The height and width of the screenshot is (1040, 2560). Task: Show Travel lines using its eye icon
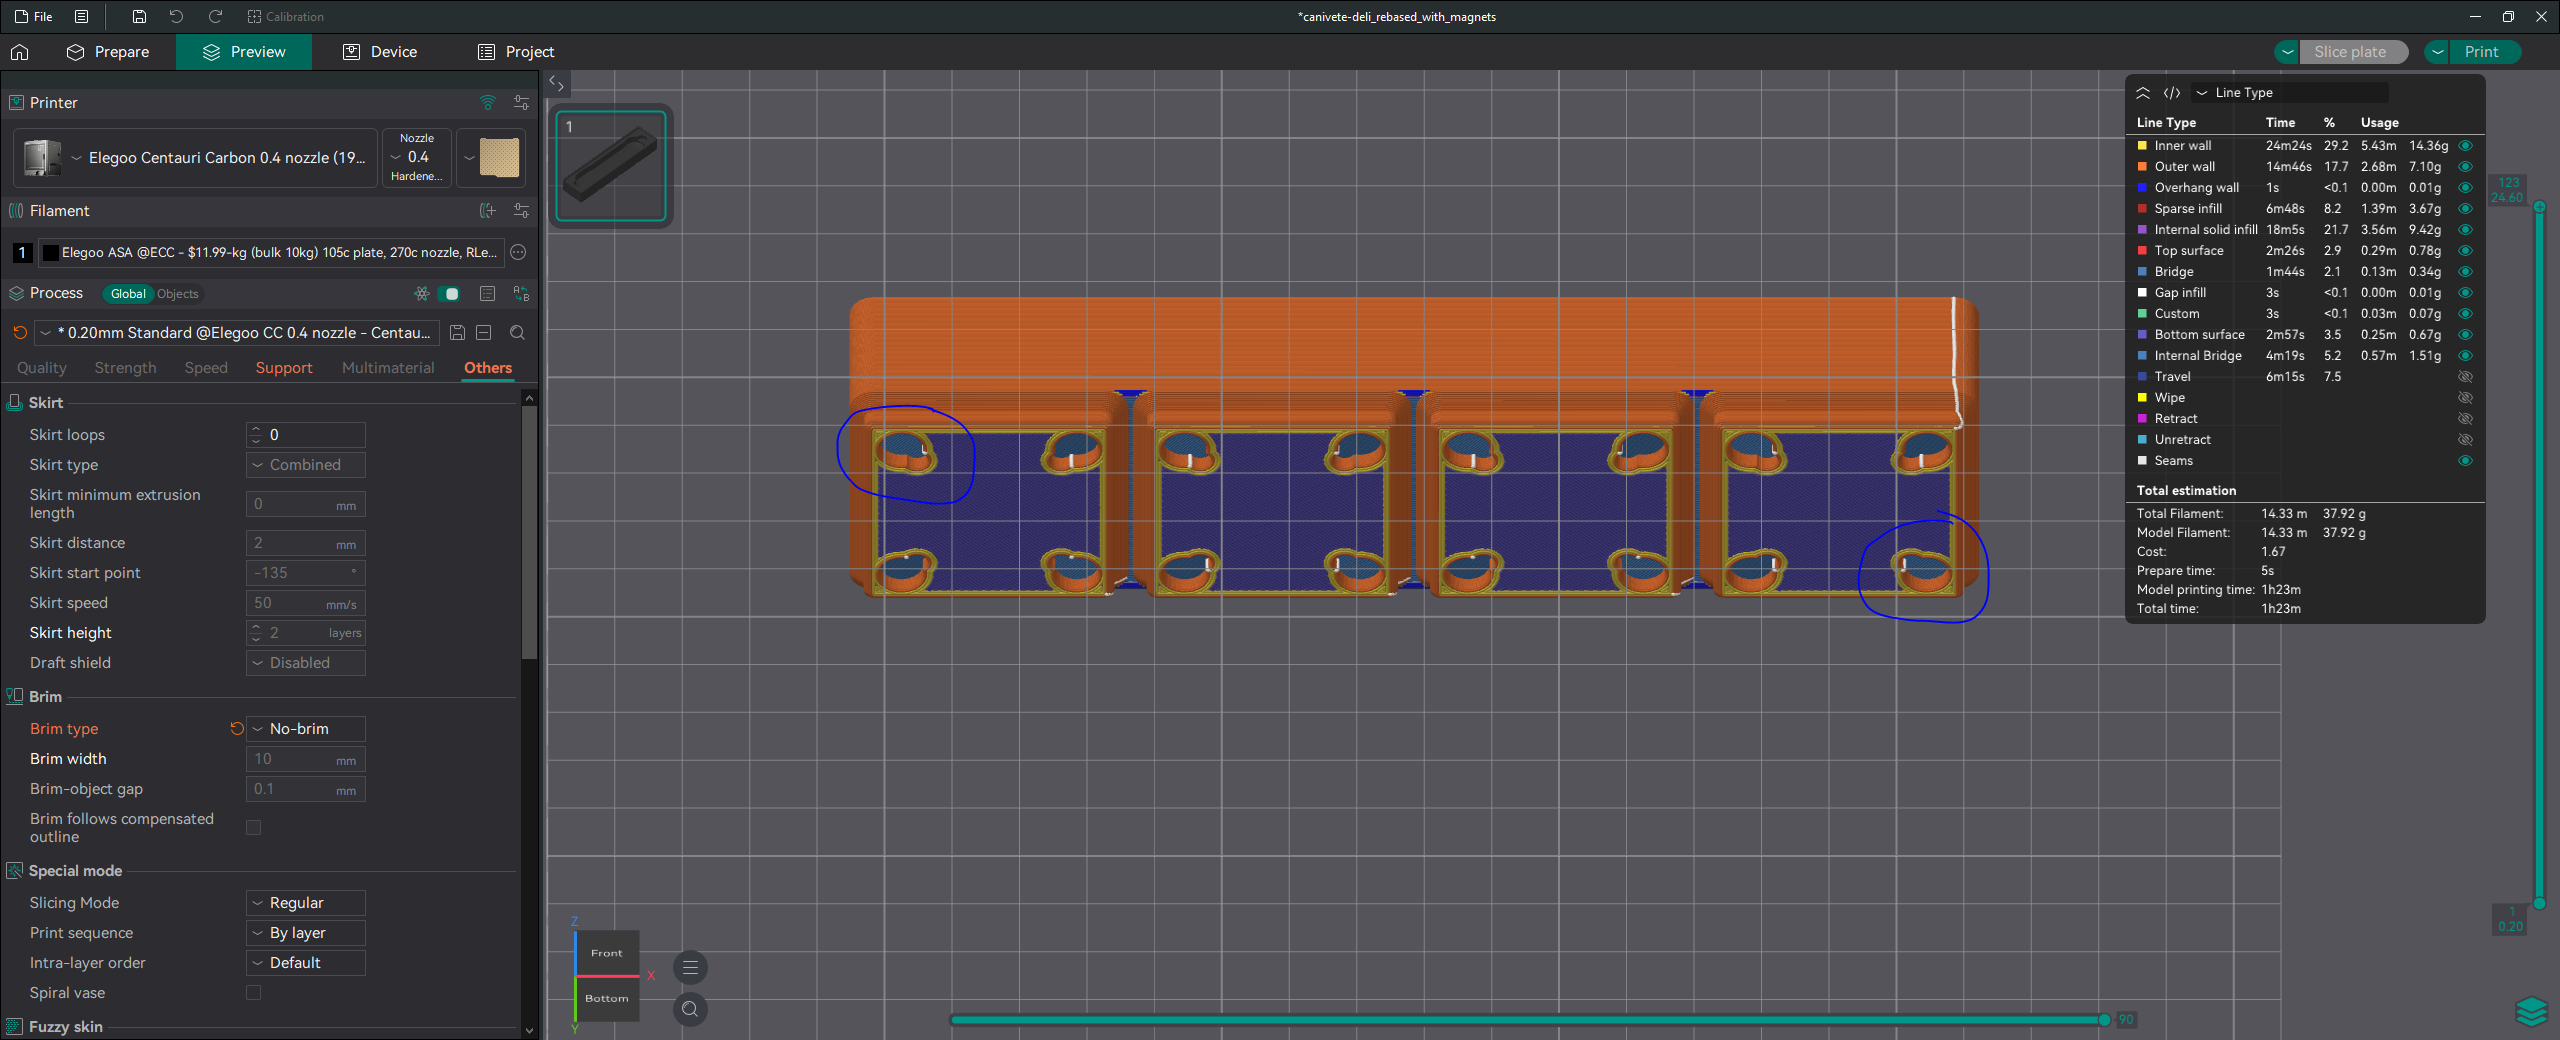2465,376
